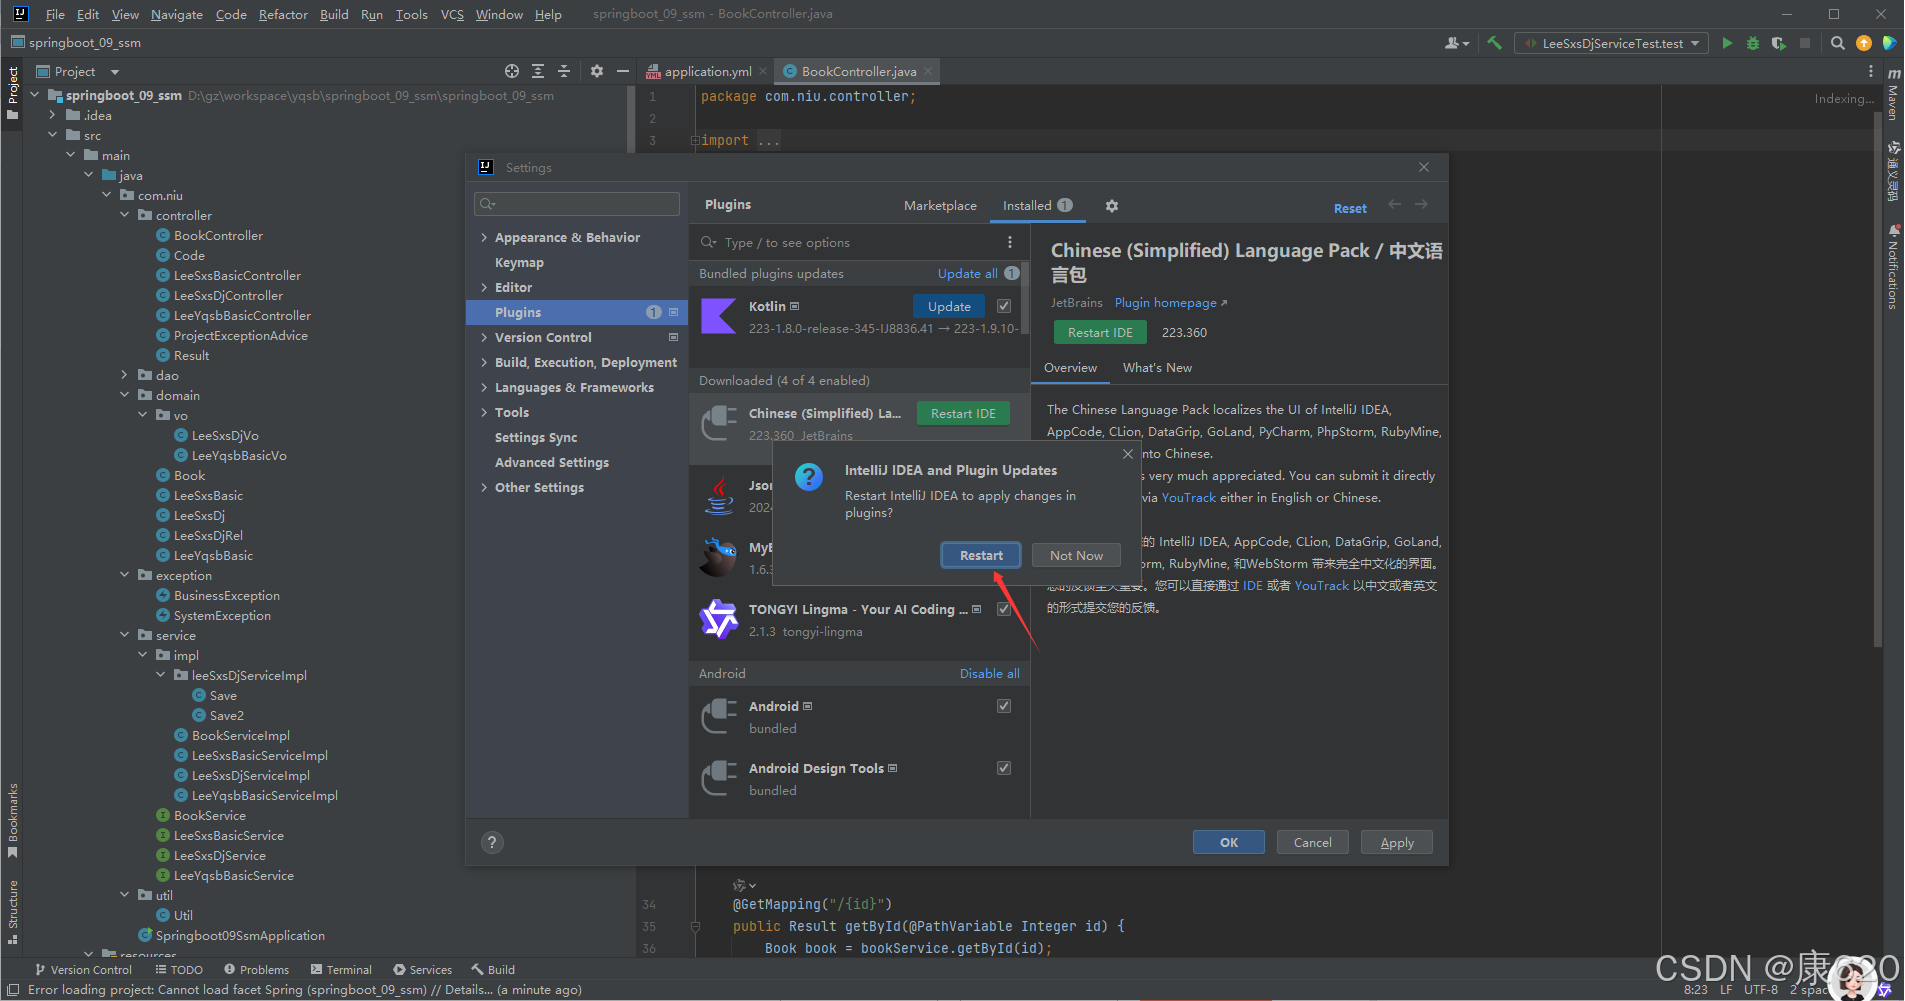Close the IDE and Plugin Updates popup
Screen dimensions: 1905x1001
pyautogui.click(x=1128, y=454)
